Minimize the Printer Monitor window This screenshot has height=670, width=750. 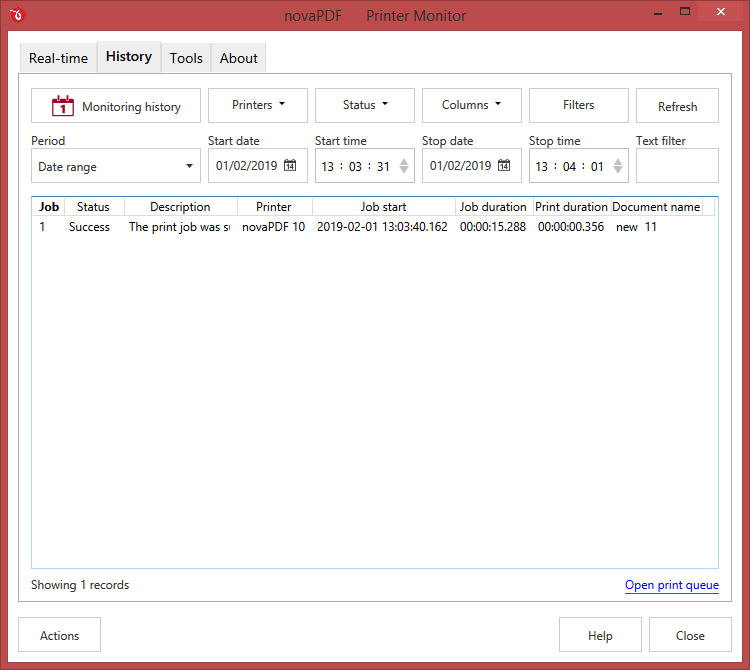click(x=658, y=12)
